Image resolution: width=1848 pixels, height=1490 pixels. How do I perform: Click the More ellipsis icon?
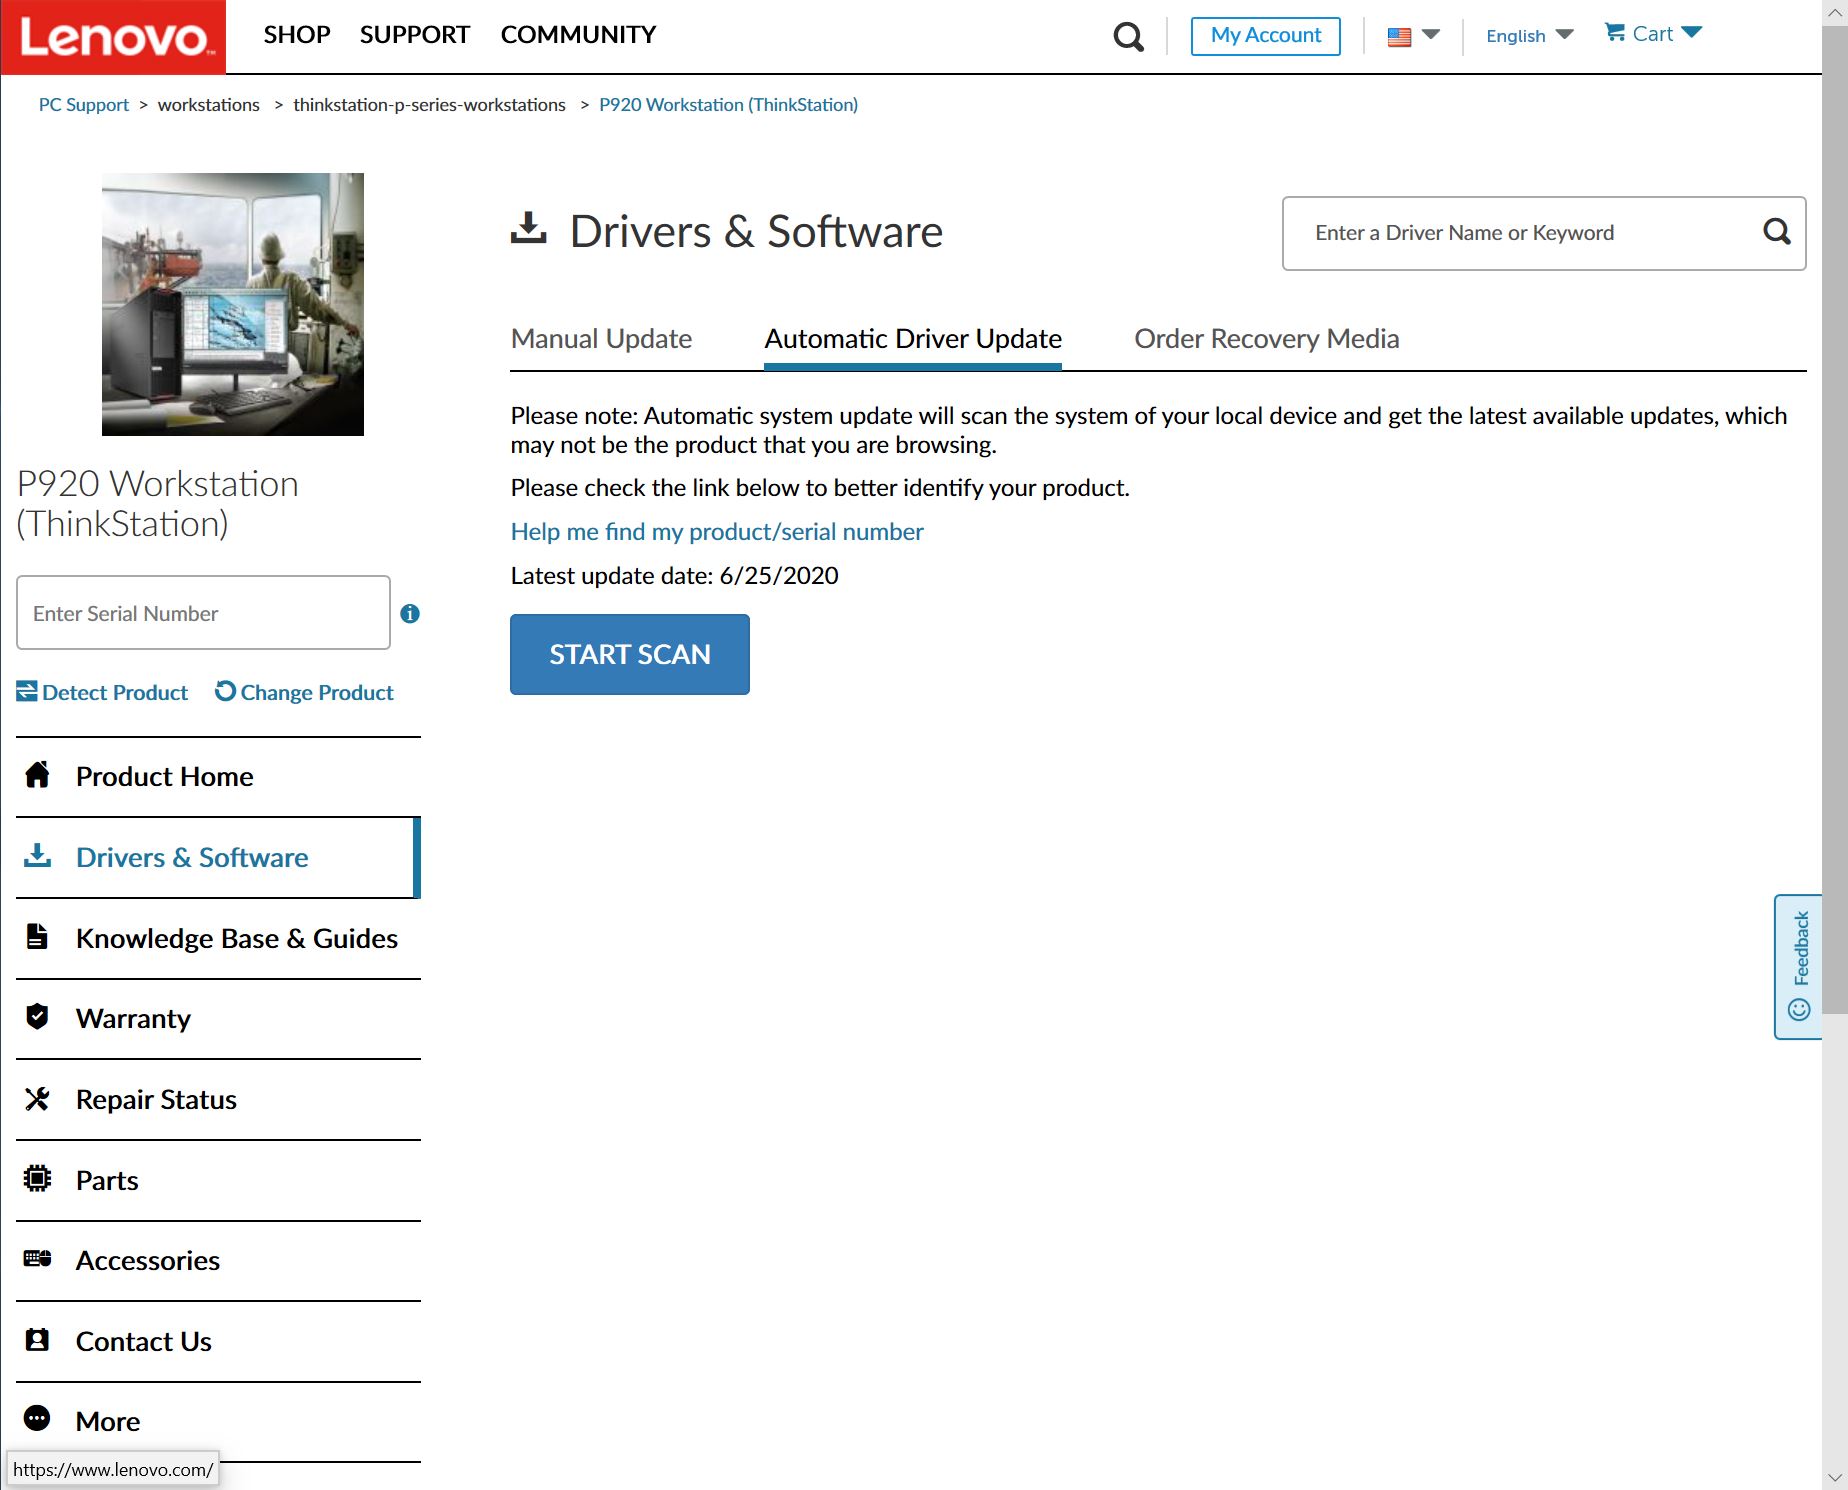tap(37, 1419)
